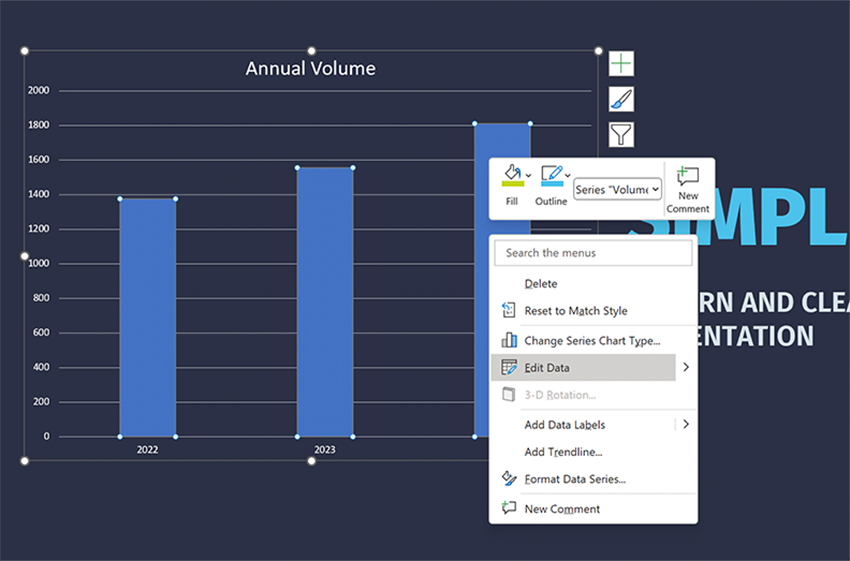The image size is (850, 561).
Task: Choose Delete from the context menu
Action: (x=540, y=283)
